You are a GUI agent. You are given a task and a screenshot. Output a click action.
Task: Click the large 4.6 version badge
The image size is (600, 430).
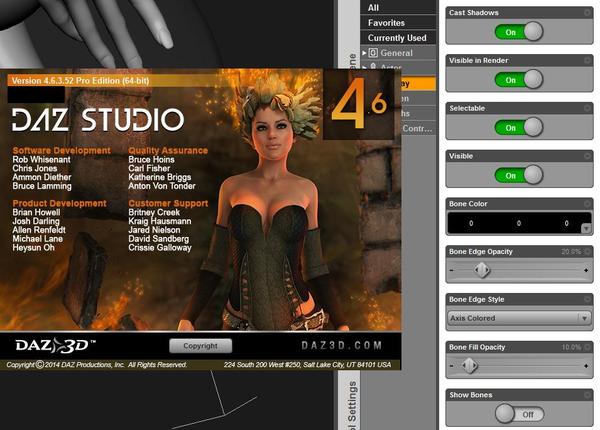click(x=359, y=103)
